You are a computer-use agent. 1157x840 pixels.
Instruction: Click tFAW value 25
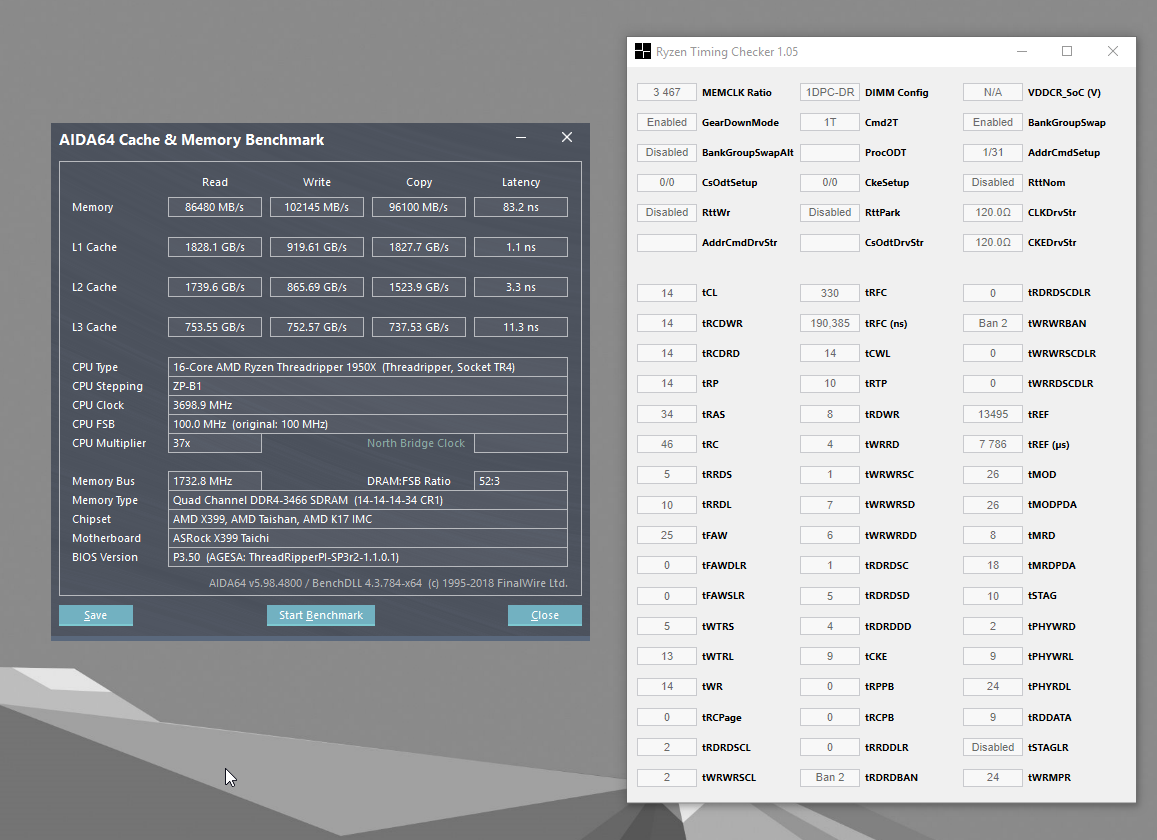pos(667,535)
